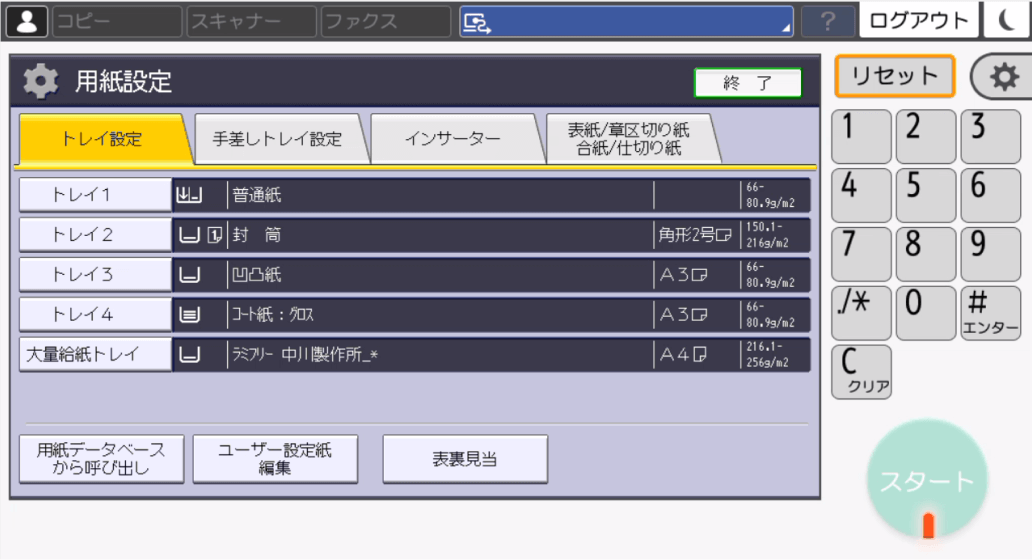Select the 大量給紙トレイ button
The image size is (1032, 560).
95,355
